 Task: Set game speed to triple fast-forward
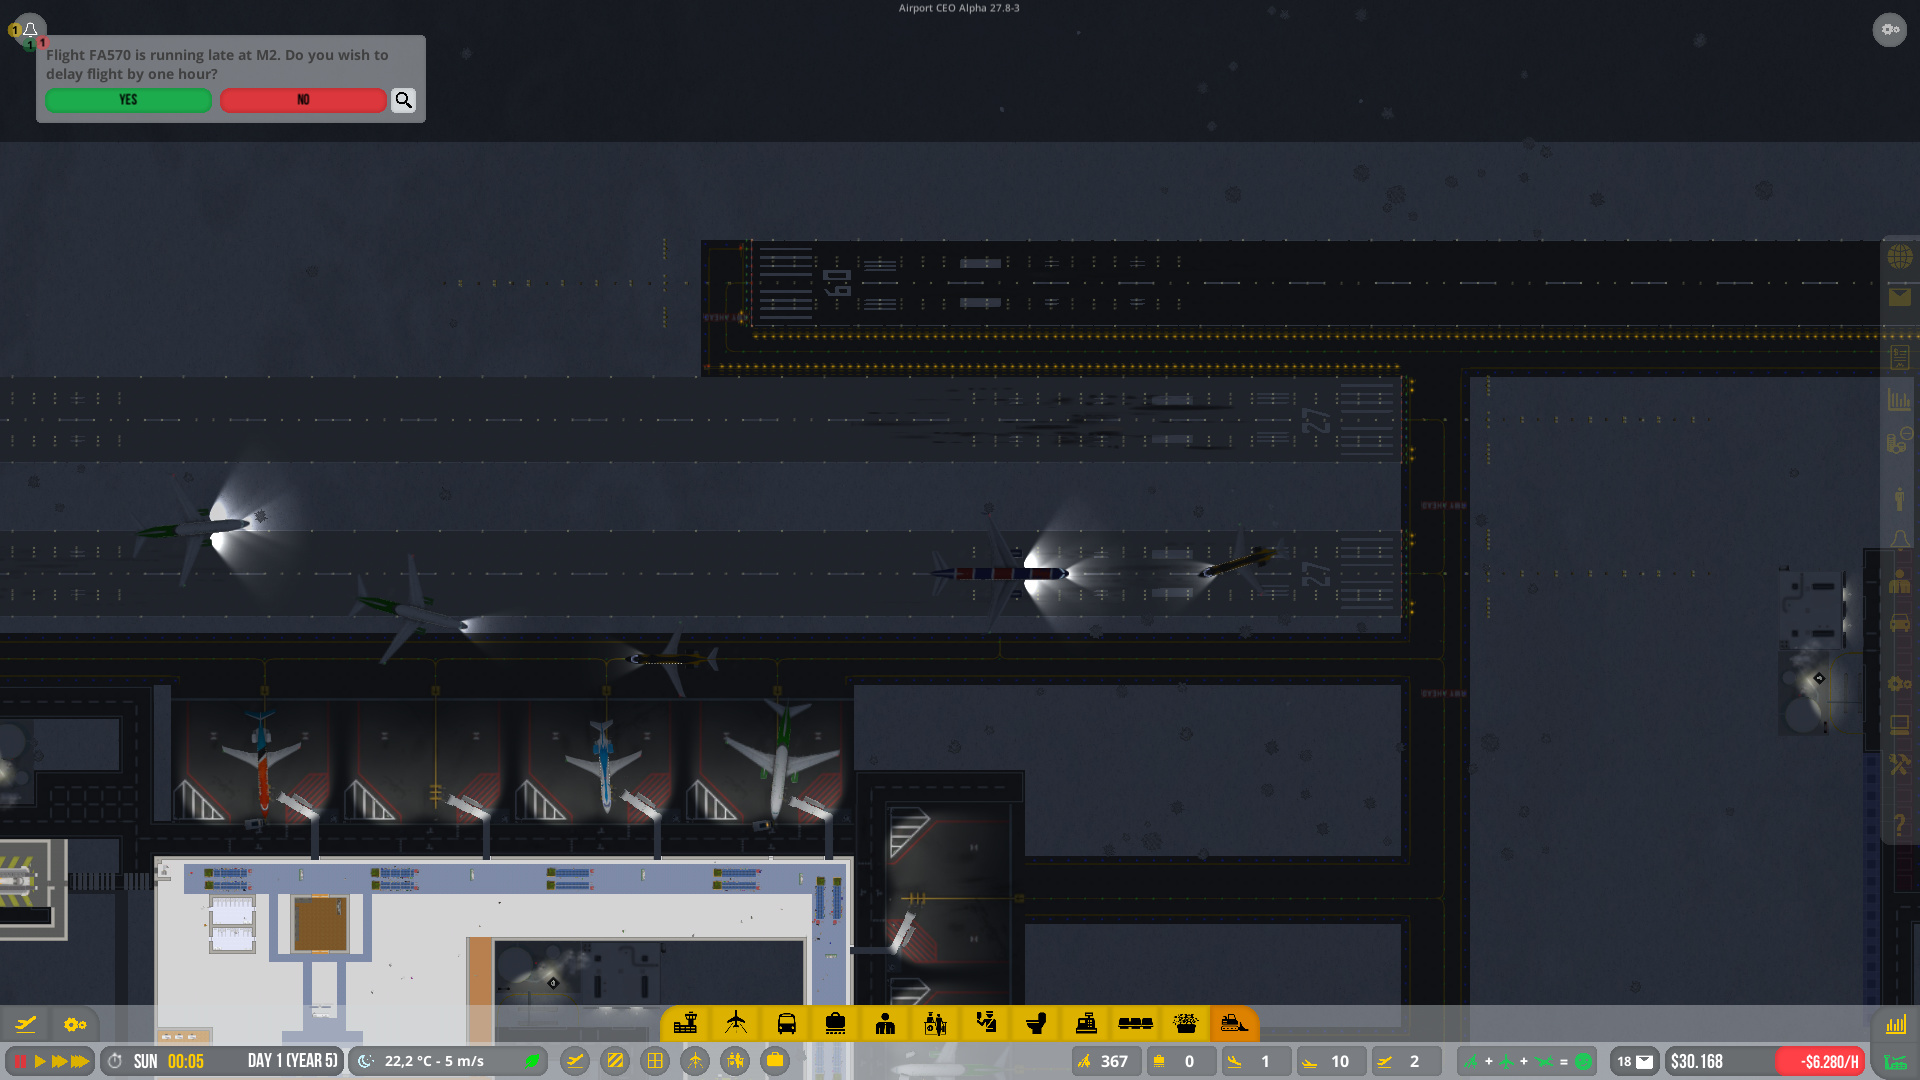coord(80,1061)
